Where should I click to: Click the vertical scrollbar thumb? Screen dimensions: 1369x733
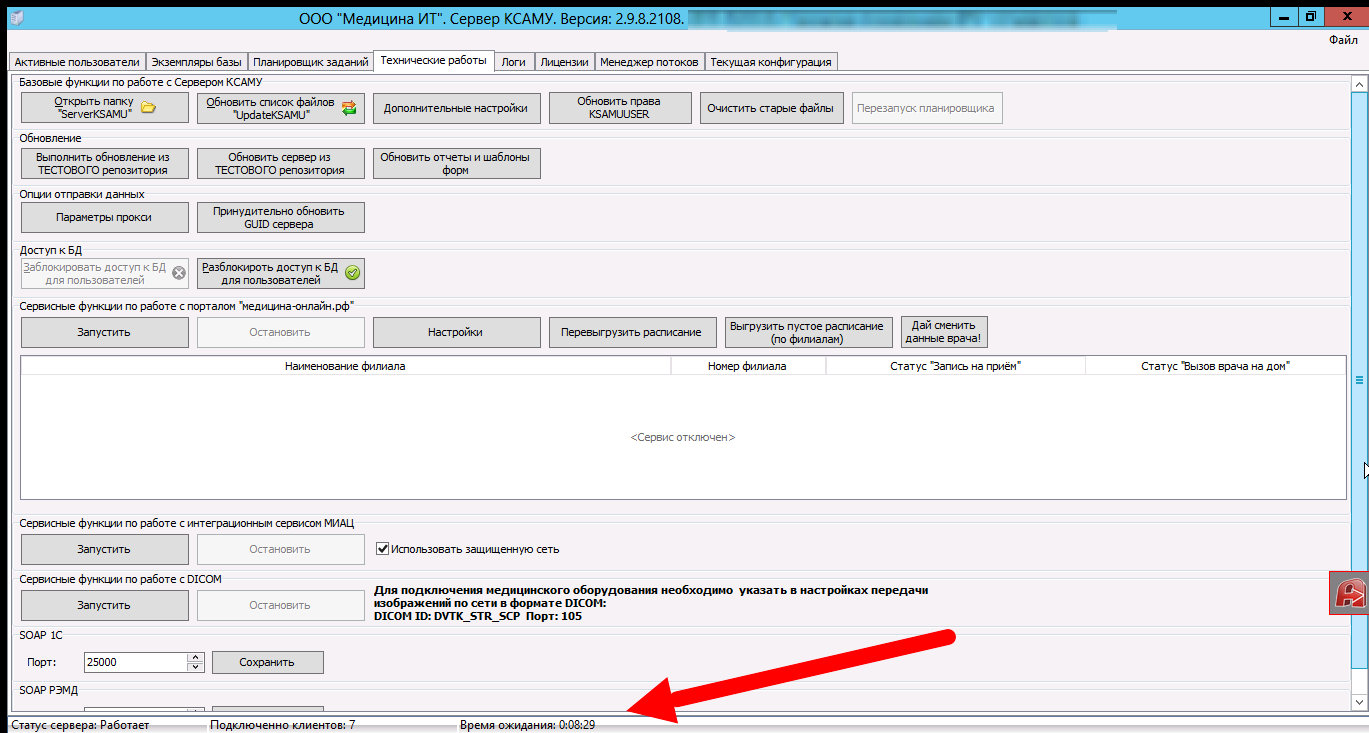point(1359,380)
